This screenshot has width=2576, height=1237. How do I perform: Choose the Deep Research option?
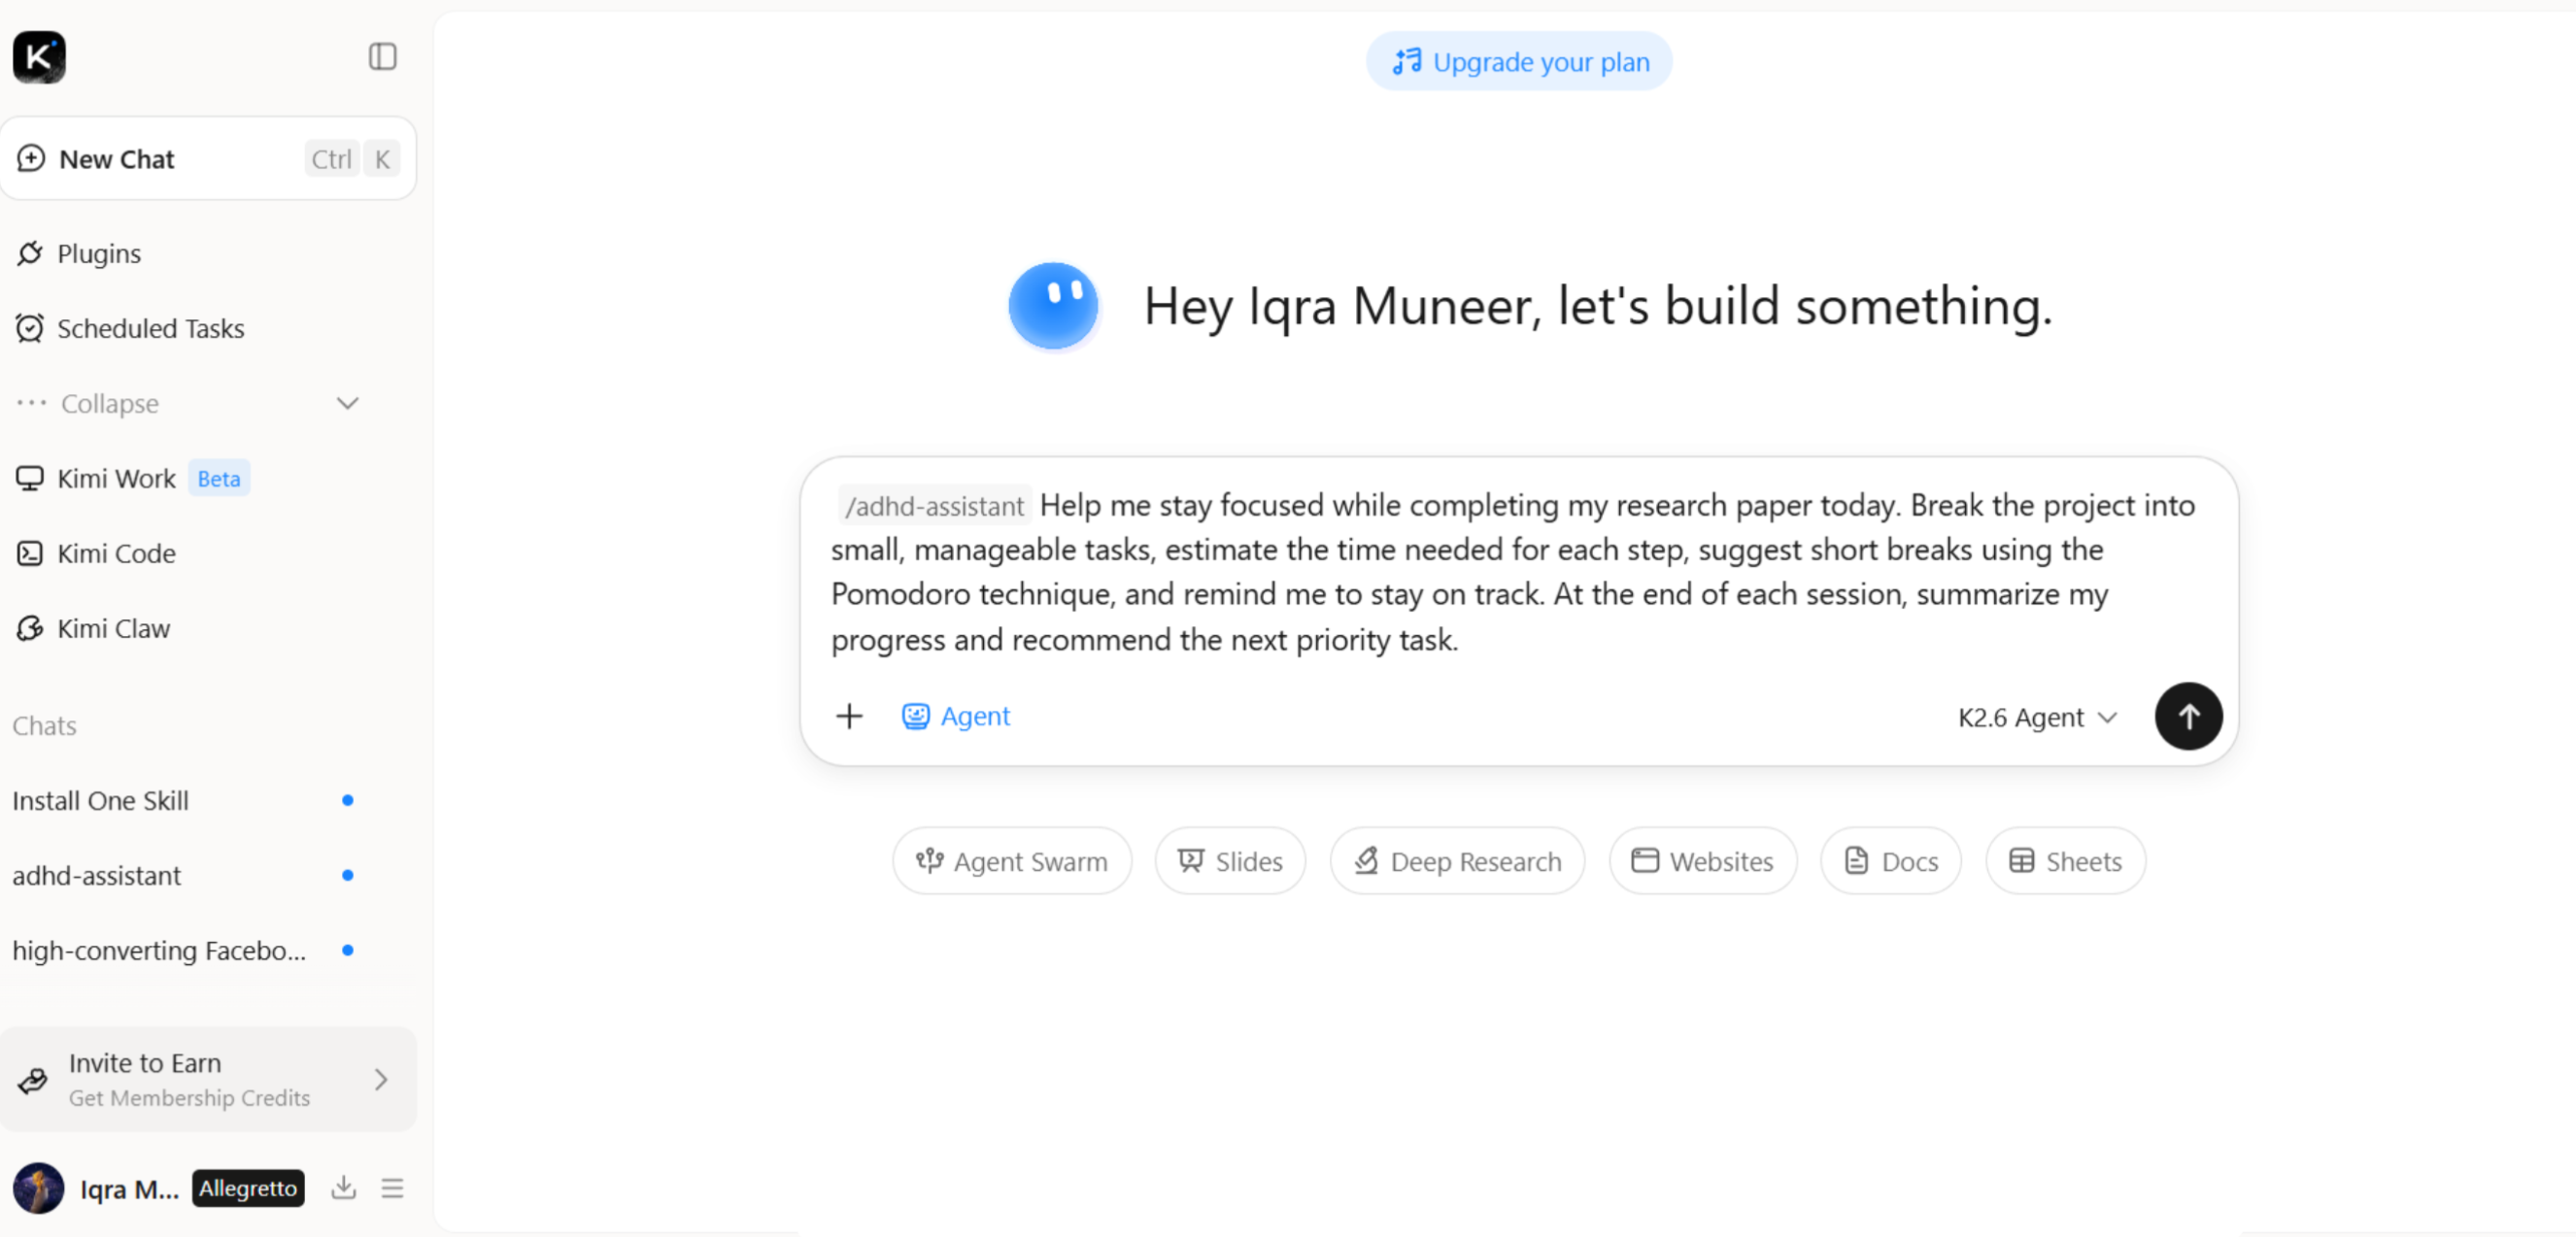tap(1457, 860)
